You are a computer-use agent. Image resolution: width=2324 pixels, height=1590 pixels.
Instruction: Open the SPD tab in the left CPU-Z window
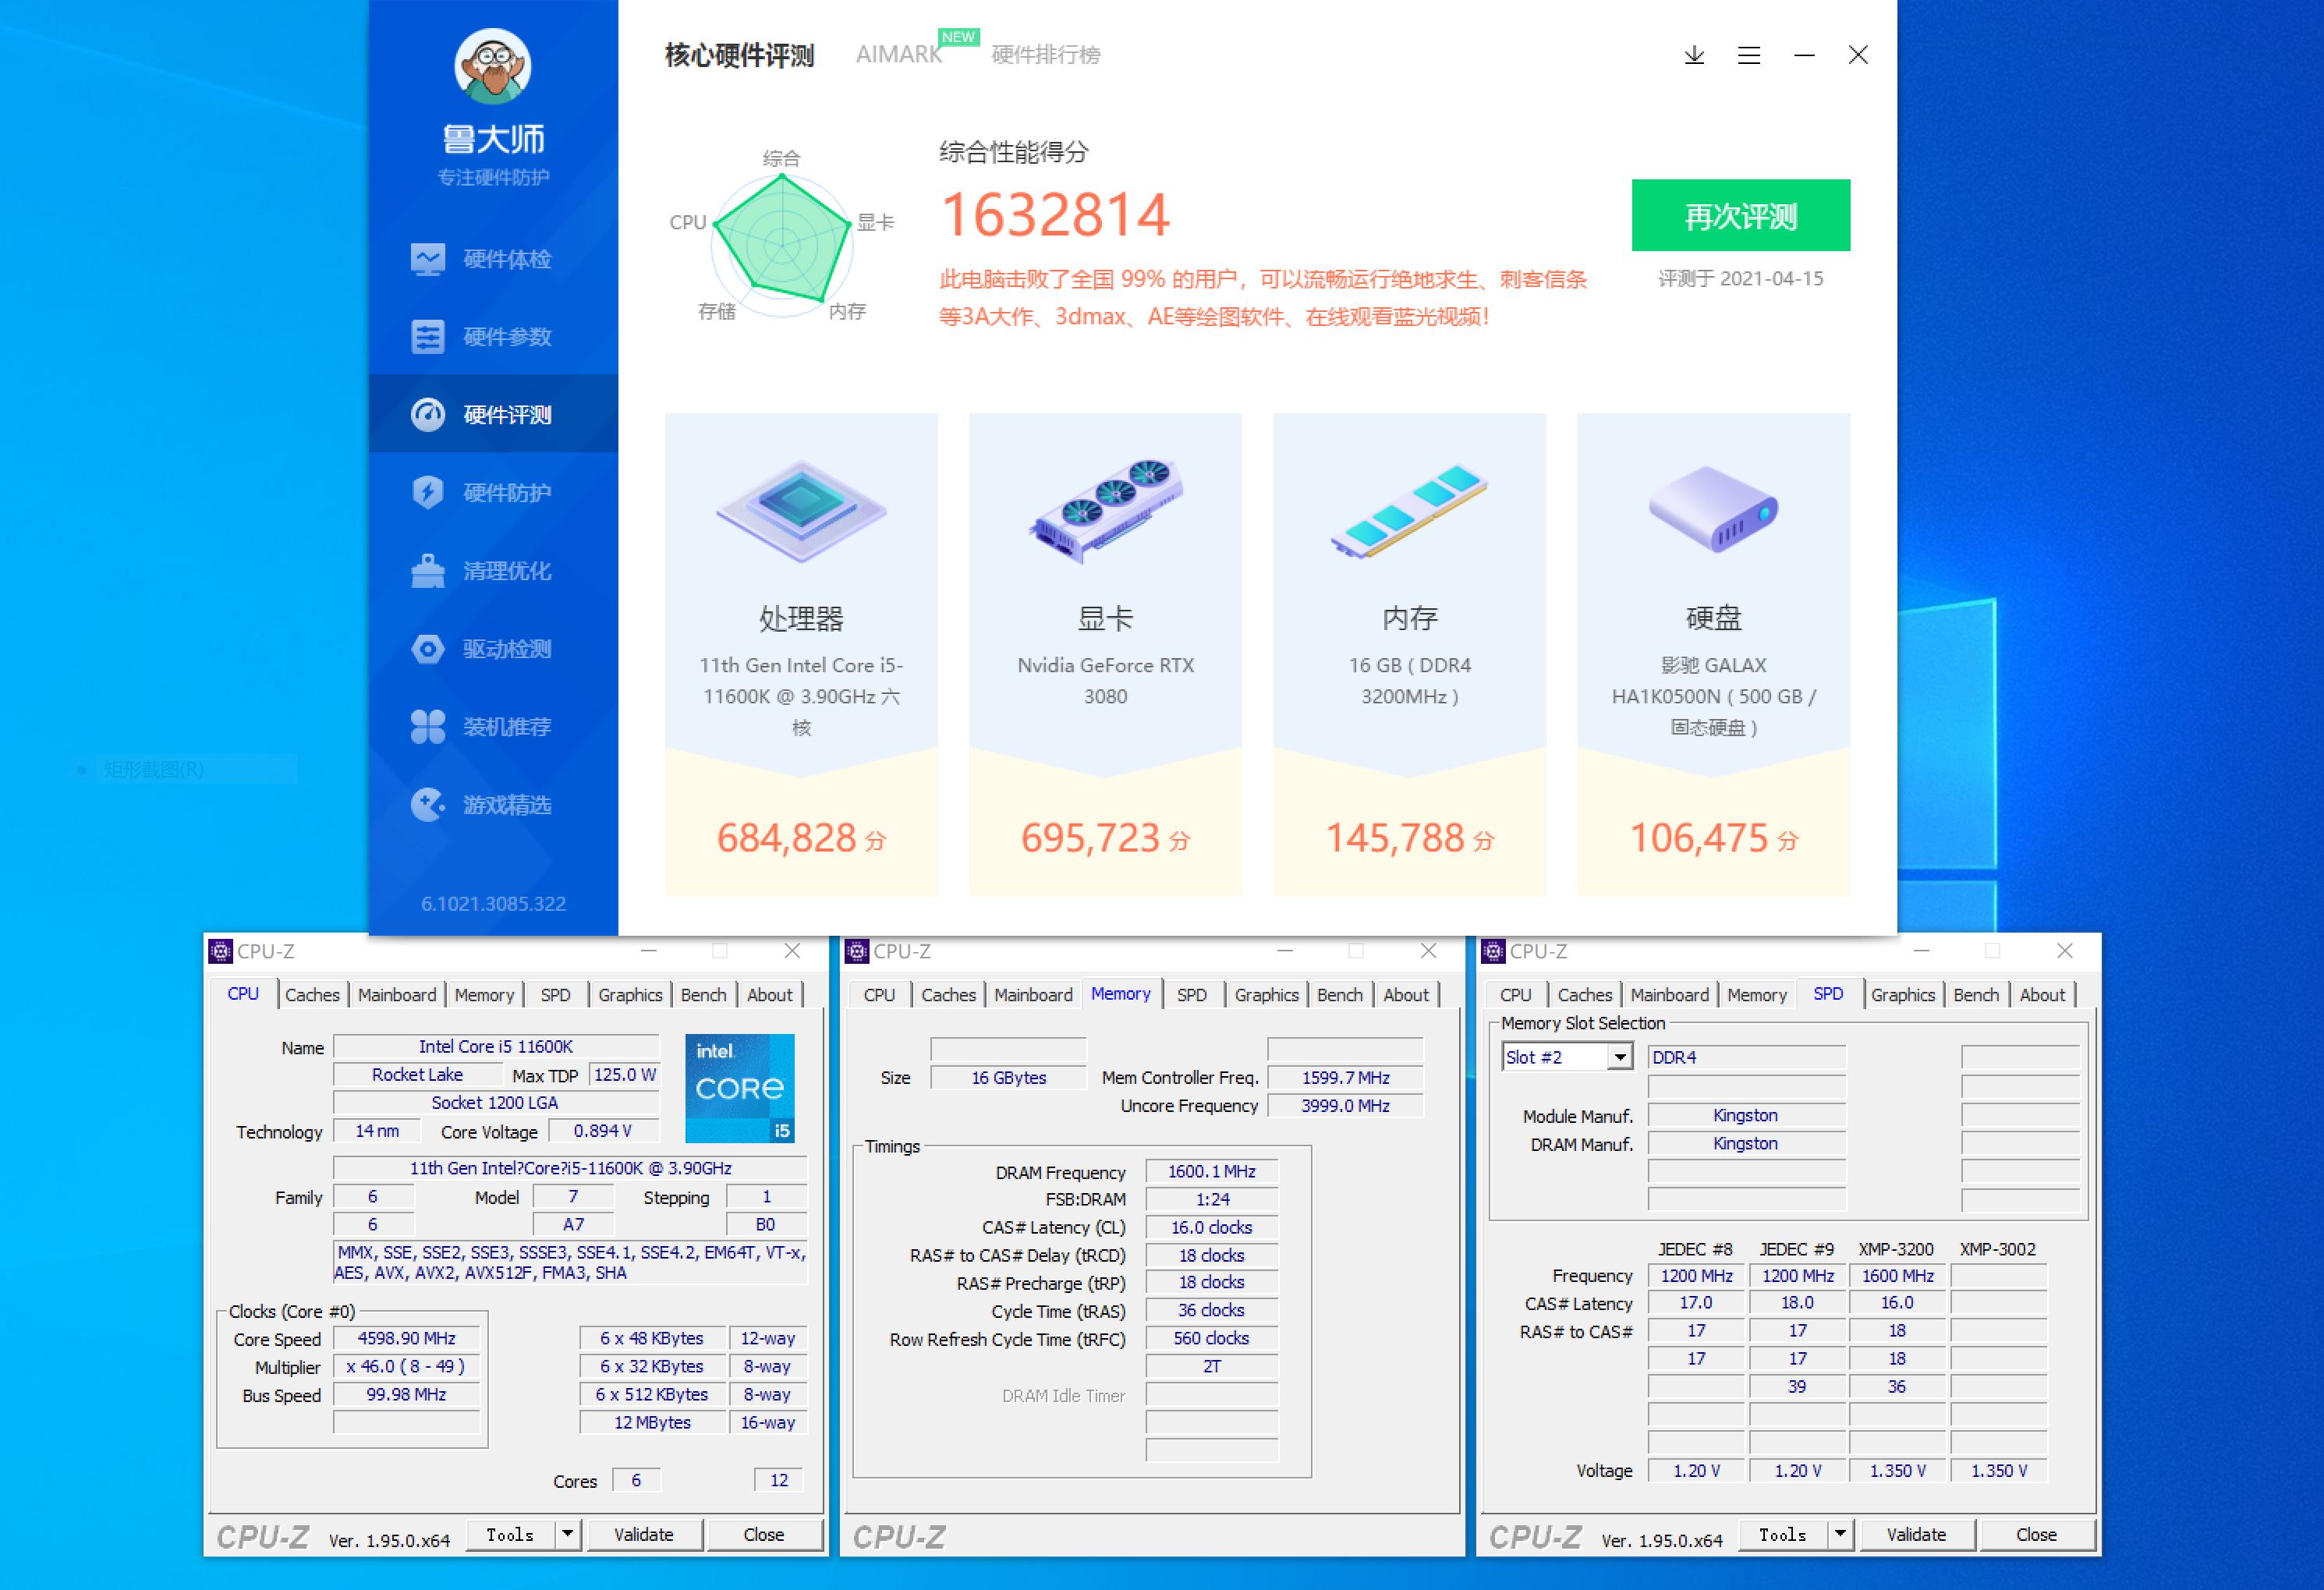click(556, 994)
